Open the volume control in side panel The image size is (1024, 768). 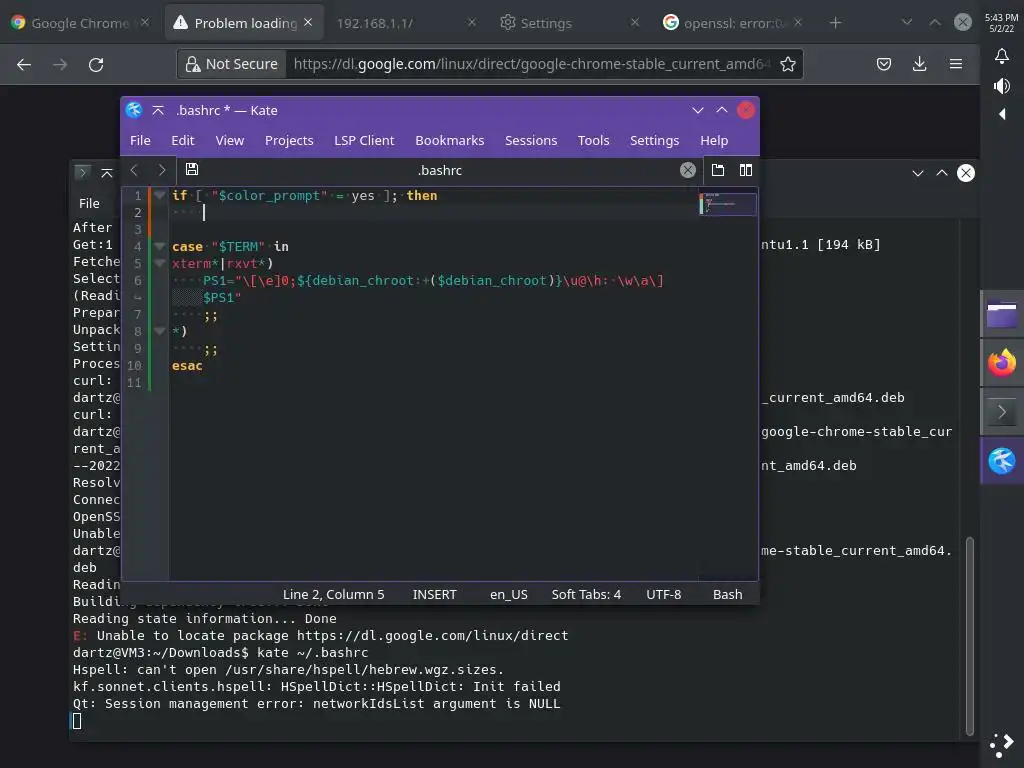tap(1002, 86)
